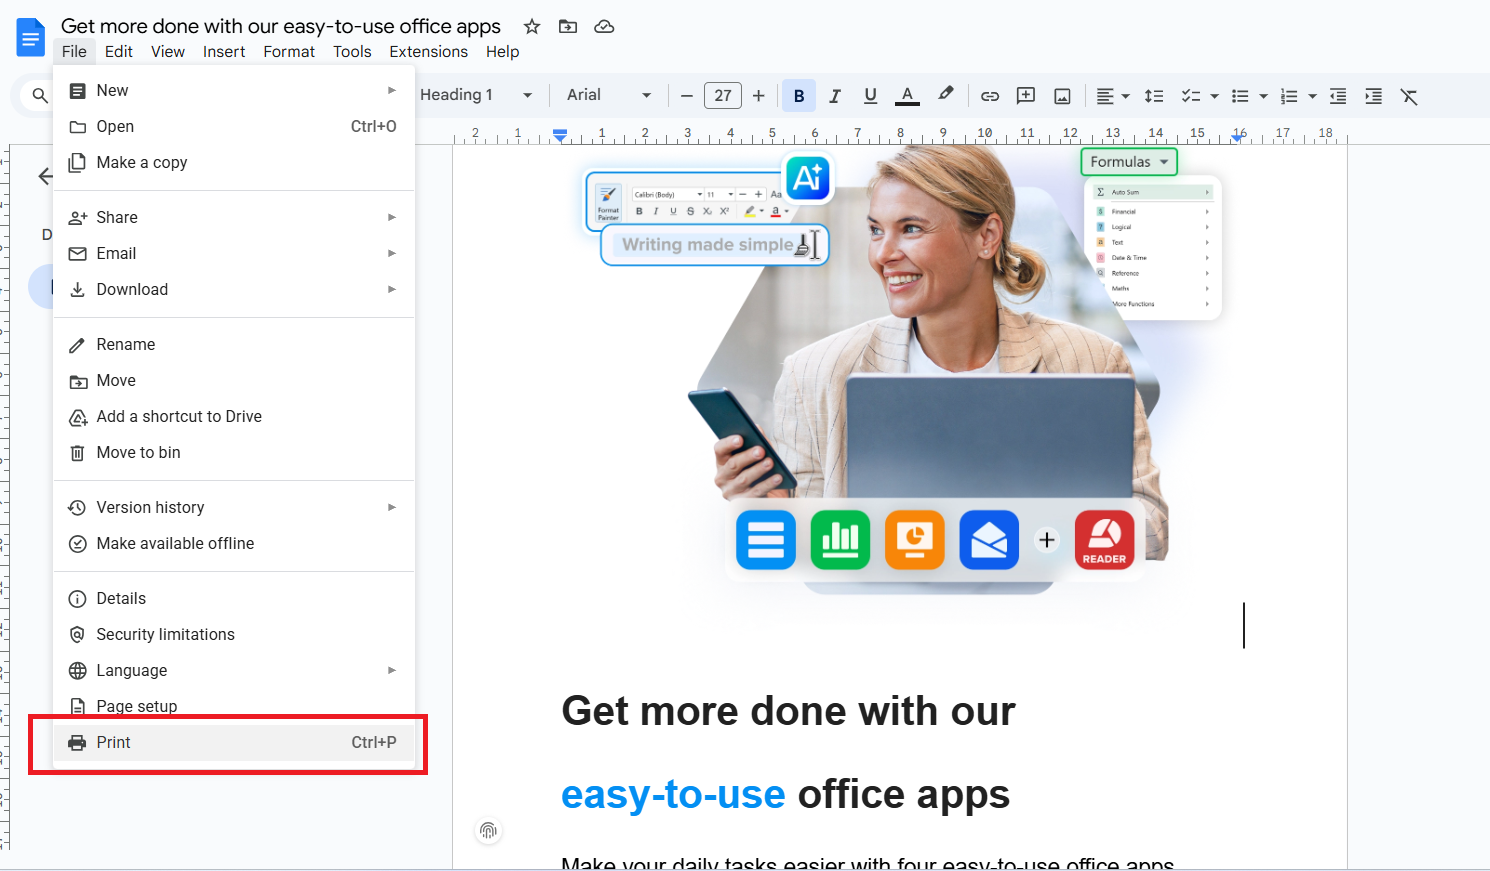Open the Google Docs home icon
The width and height of the screenshot is (1490, 871).
coord(30,37)
